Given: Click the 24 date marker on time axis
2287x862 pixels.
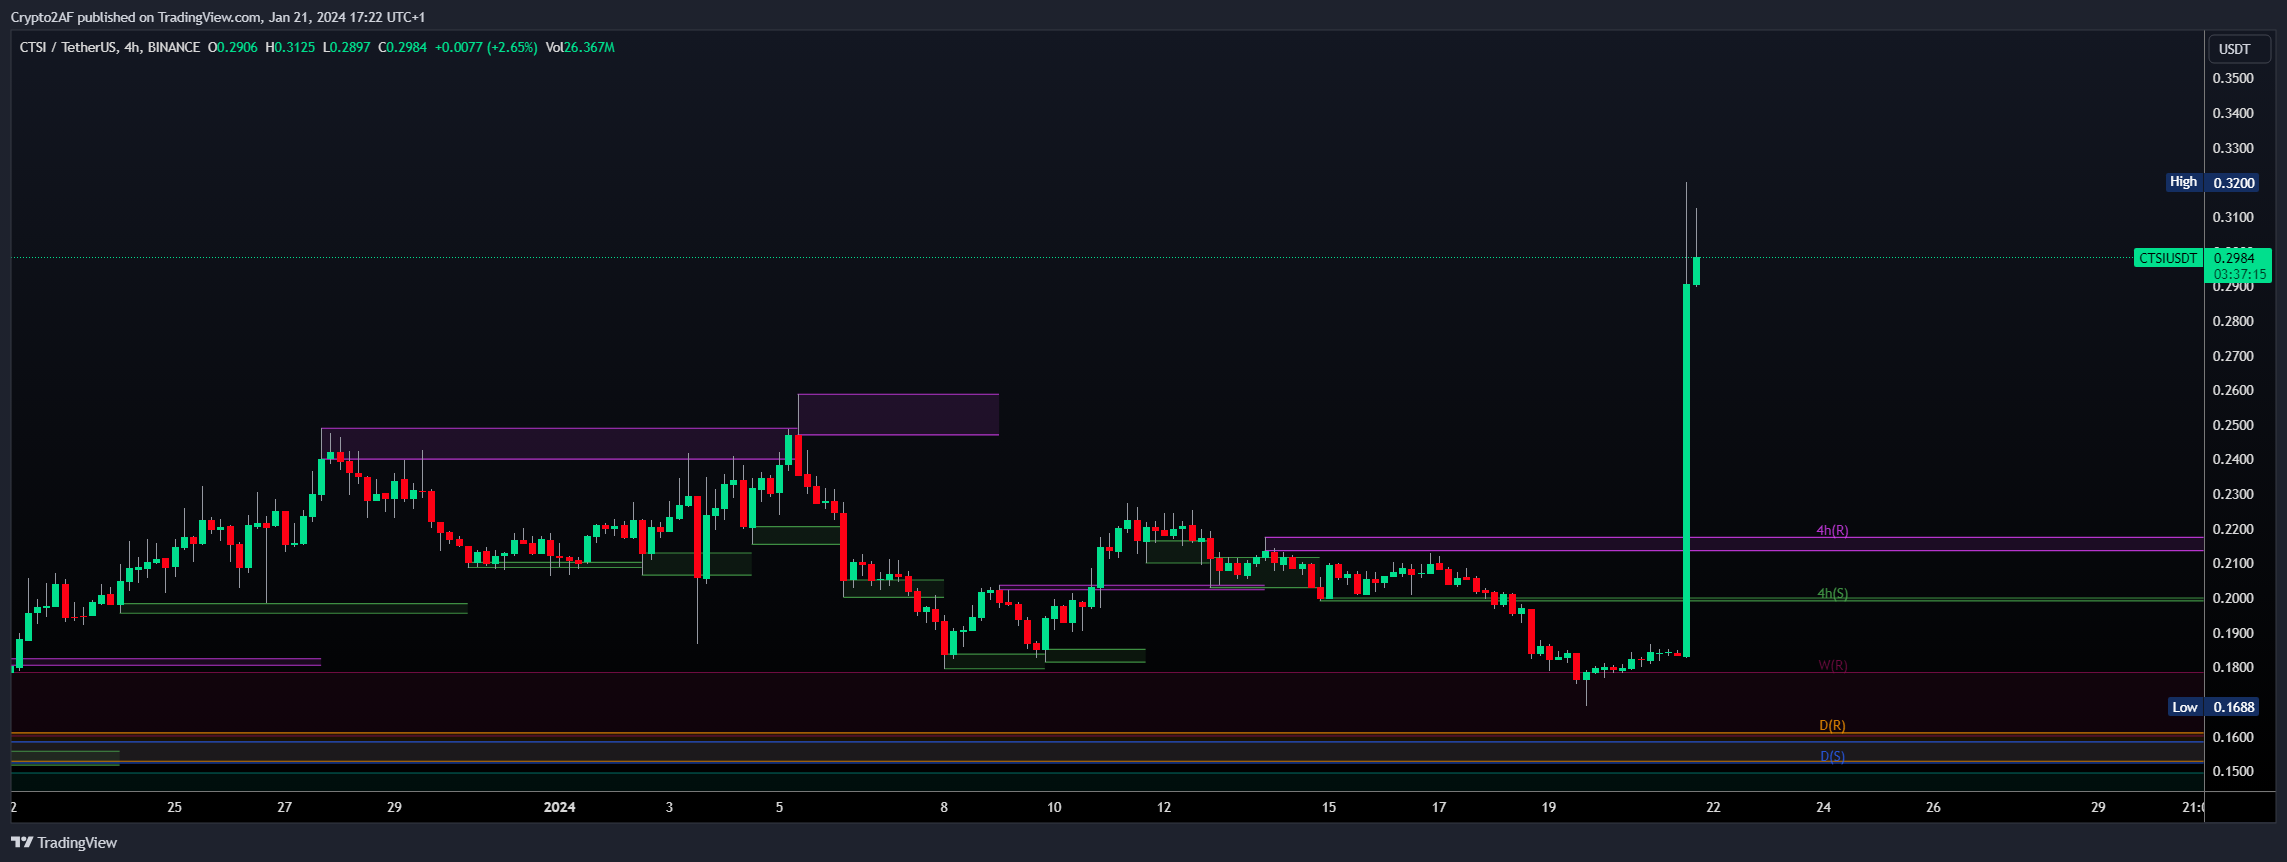Looking at the screenshot, I should click(x=1823, y=807).
